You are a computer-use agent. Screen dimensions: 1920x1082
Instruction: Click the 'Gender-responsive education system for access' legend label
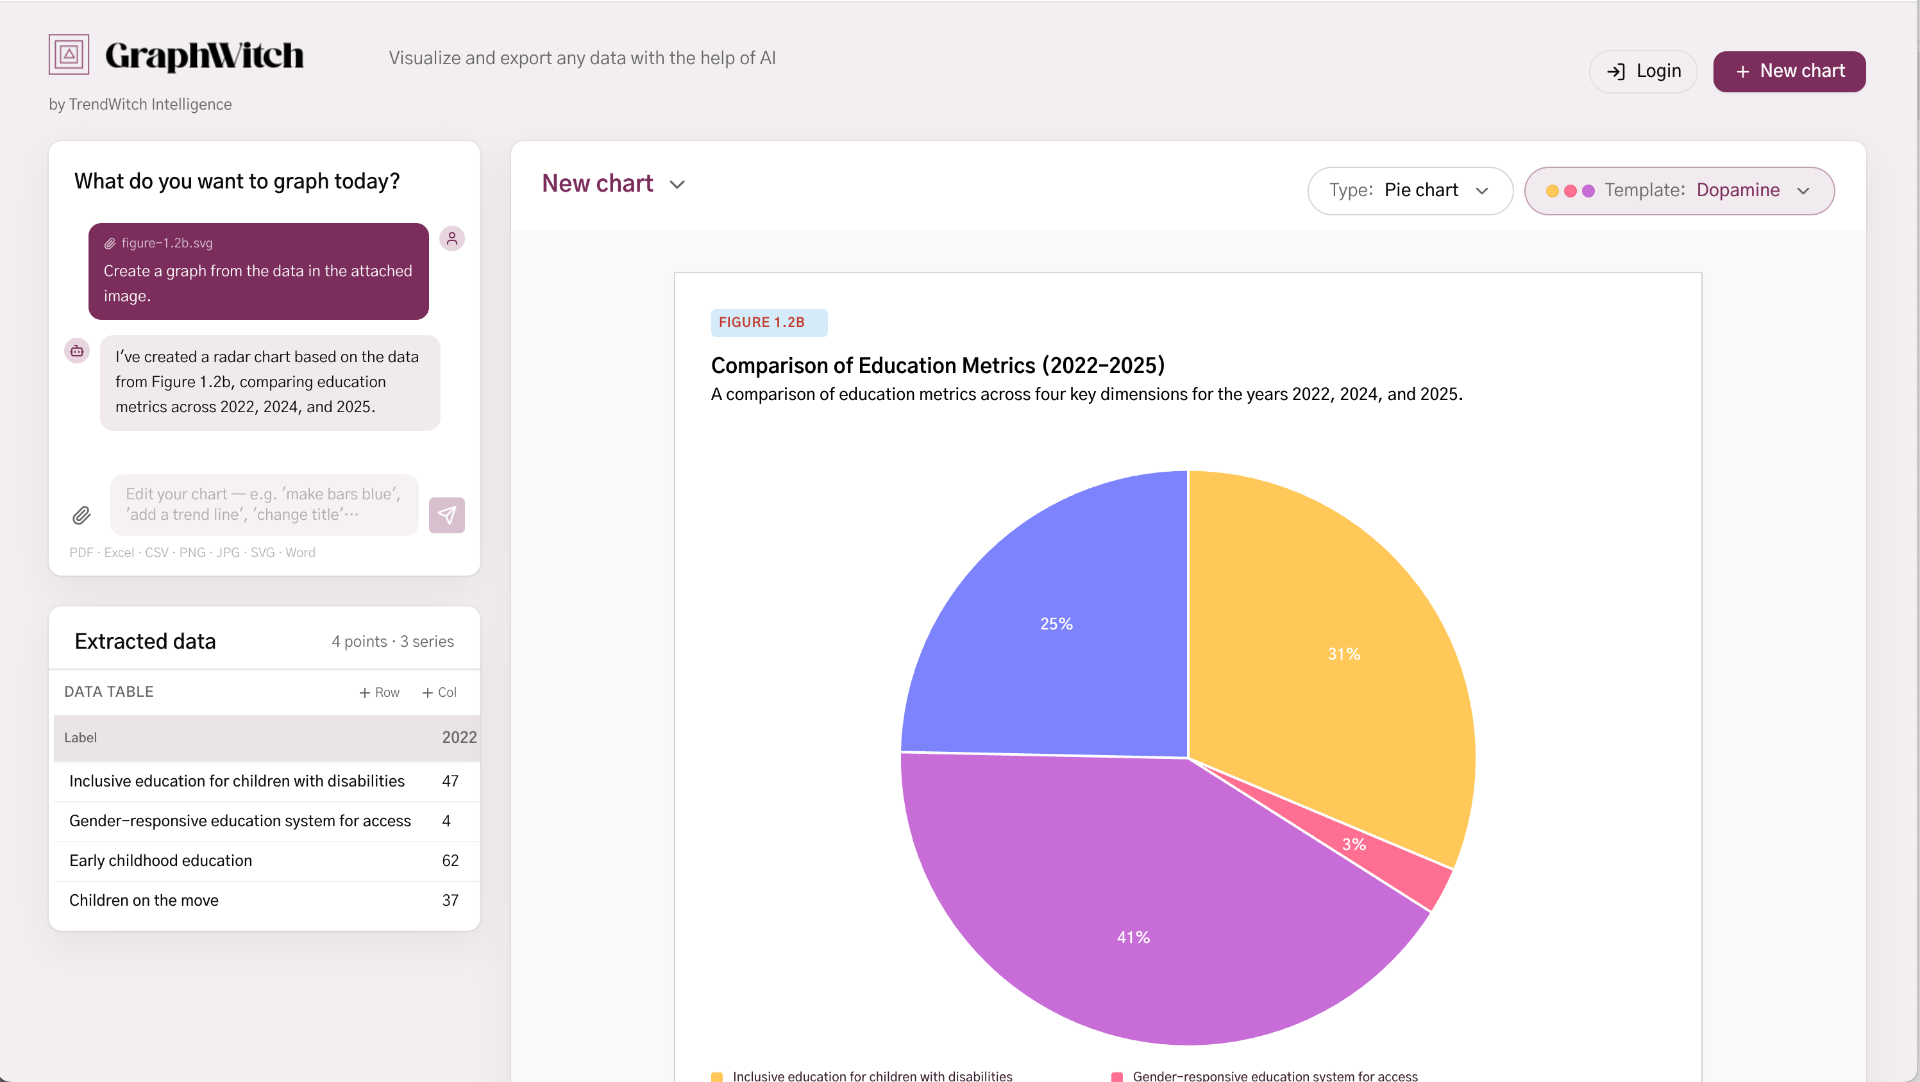coord(1275,1076)
